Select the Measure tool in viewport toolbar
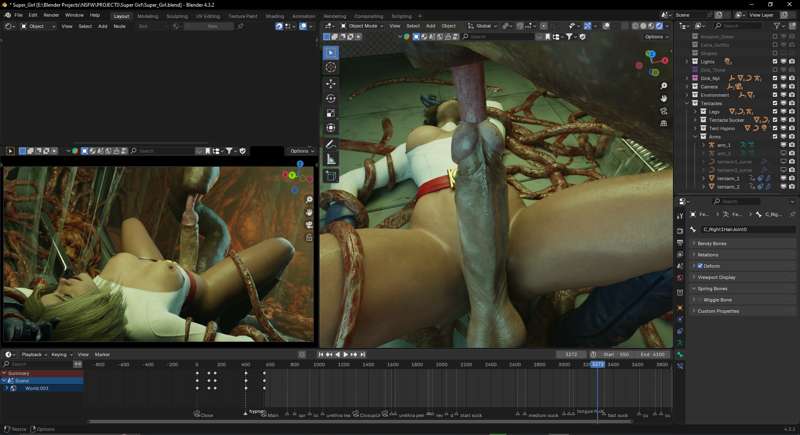Viewport: 800px width, 435px height. pos(330,159)
